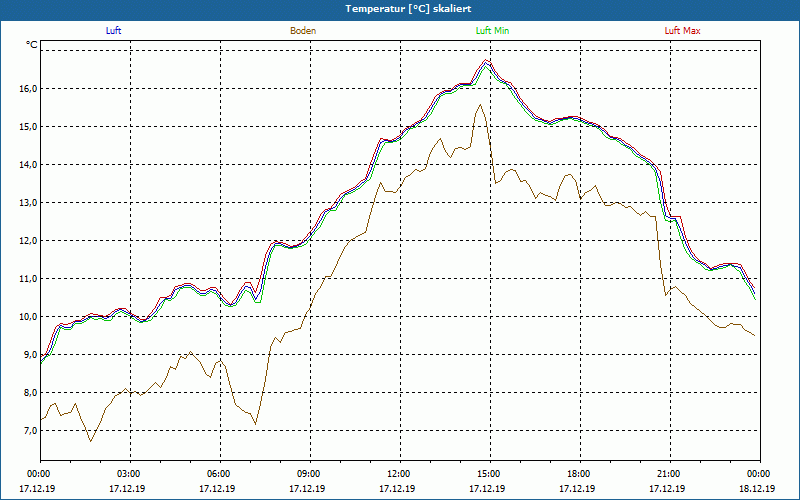Click the Boden curve peak before 15:00
Image resolution: width=800 pixels, height=500 pixels.
480,105
